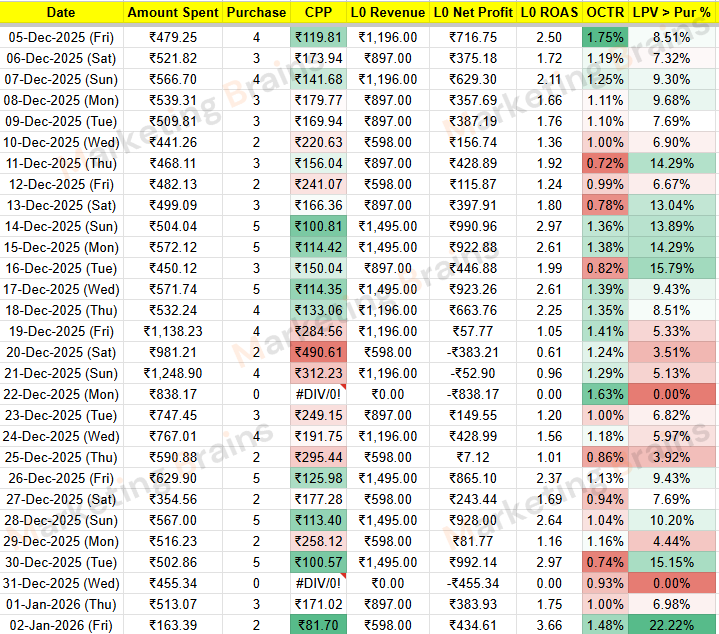
Task: Select the 02-Jan-2026 (Fri) date cell
Action: click(61, 625)
